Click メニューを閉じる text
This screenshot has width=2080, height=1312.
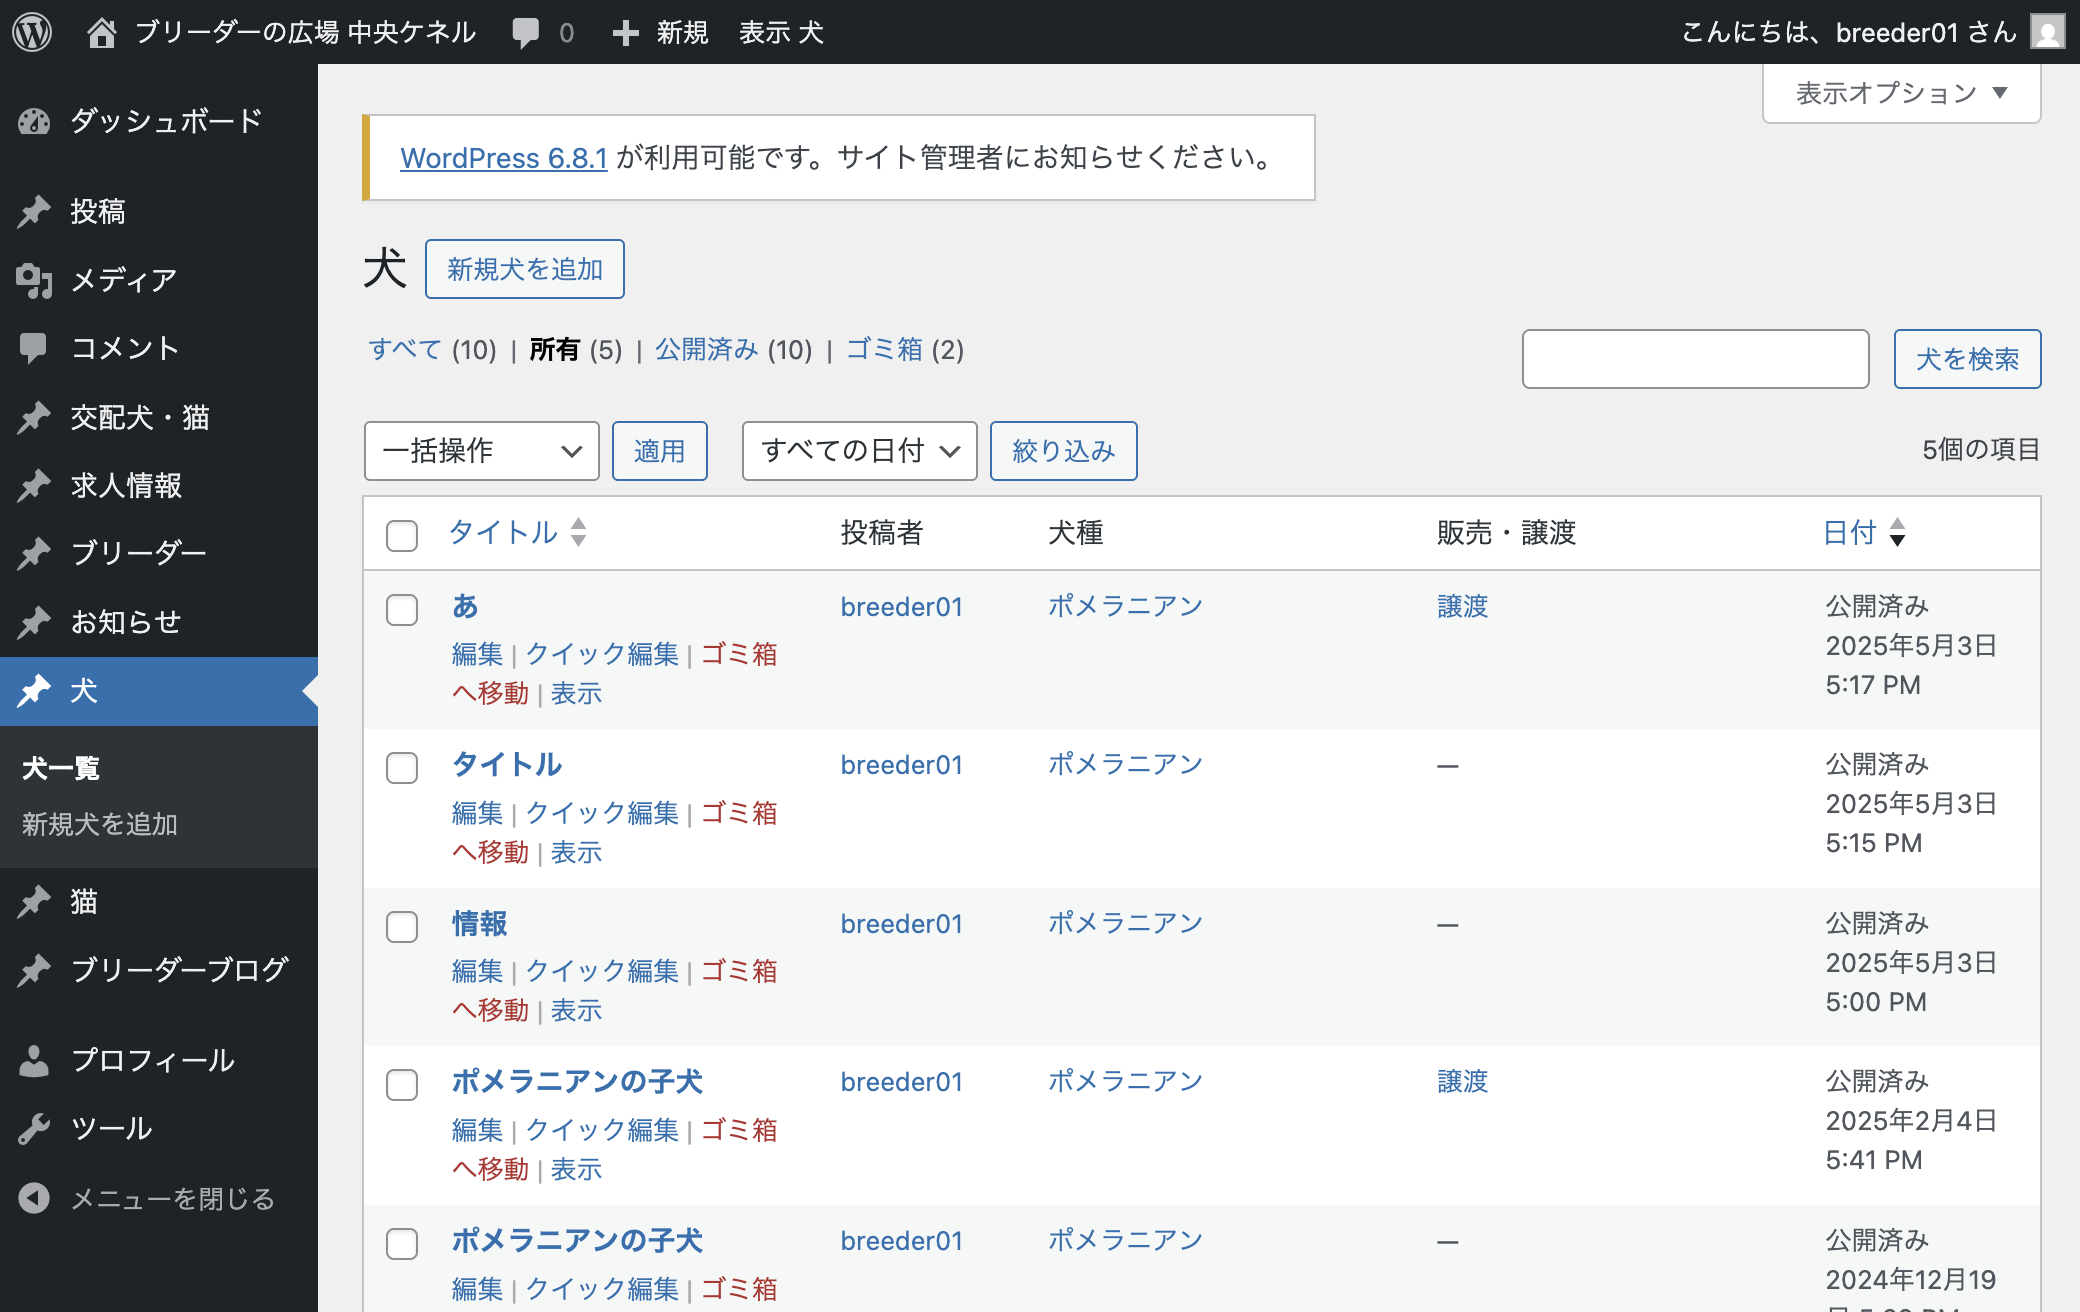pos(173,1198)
